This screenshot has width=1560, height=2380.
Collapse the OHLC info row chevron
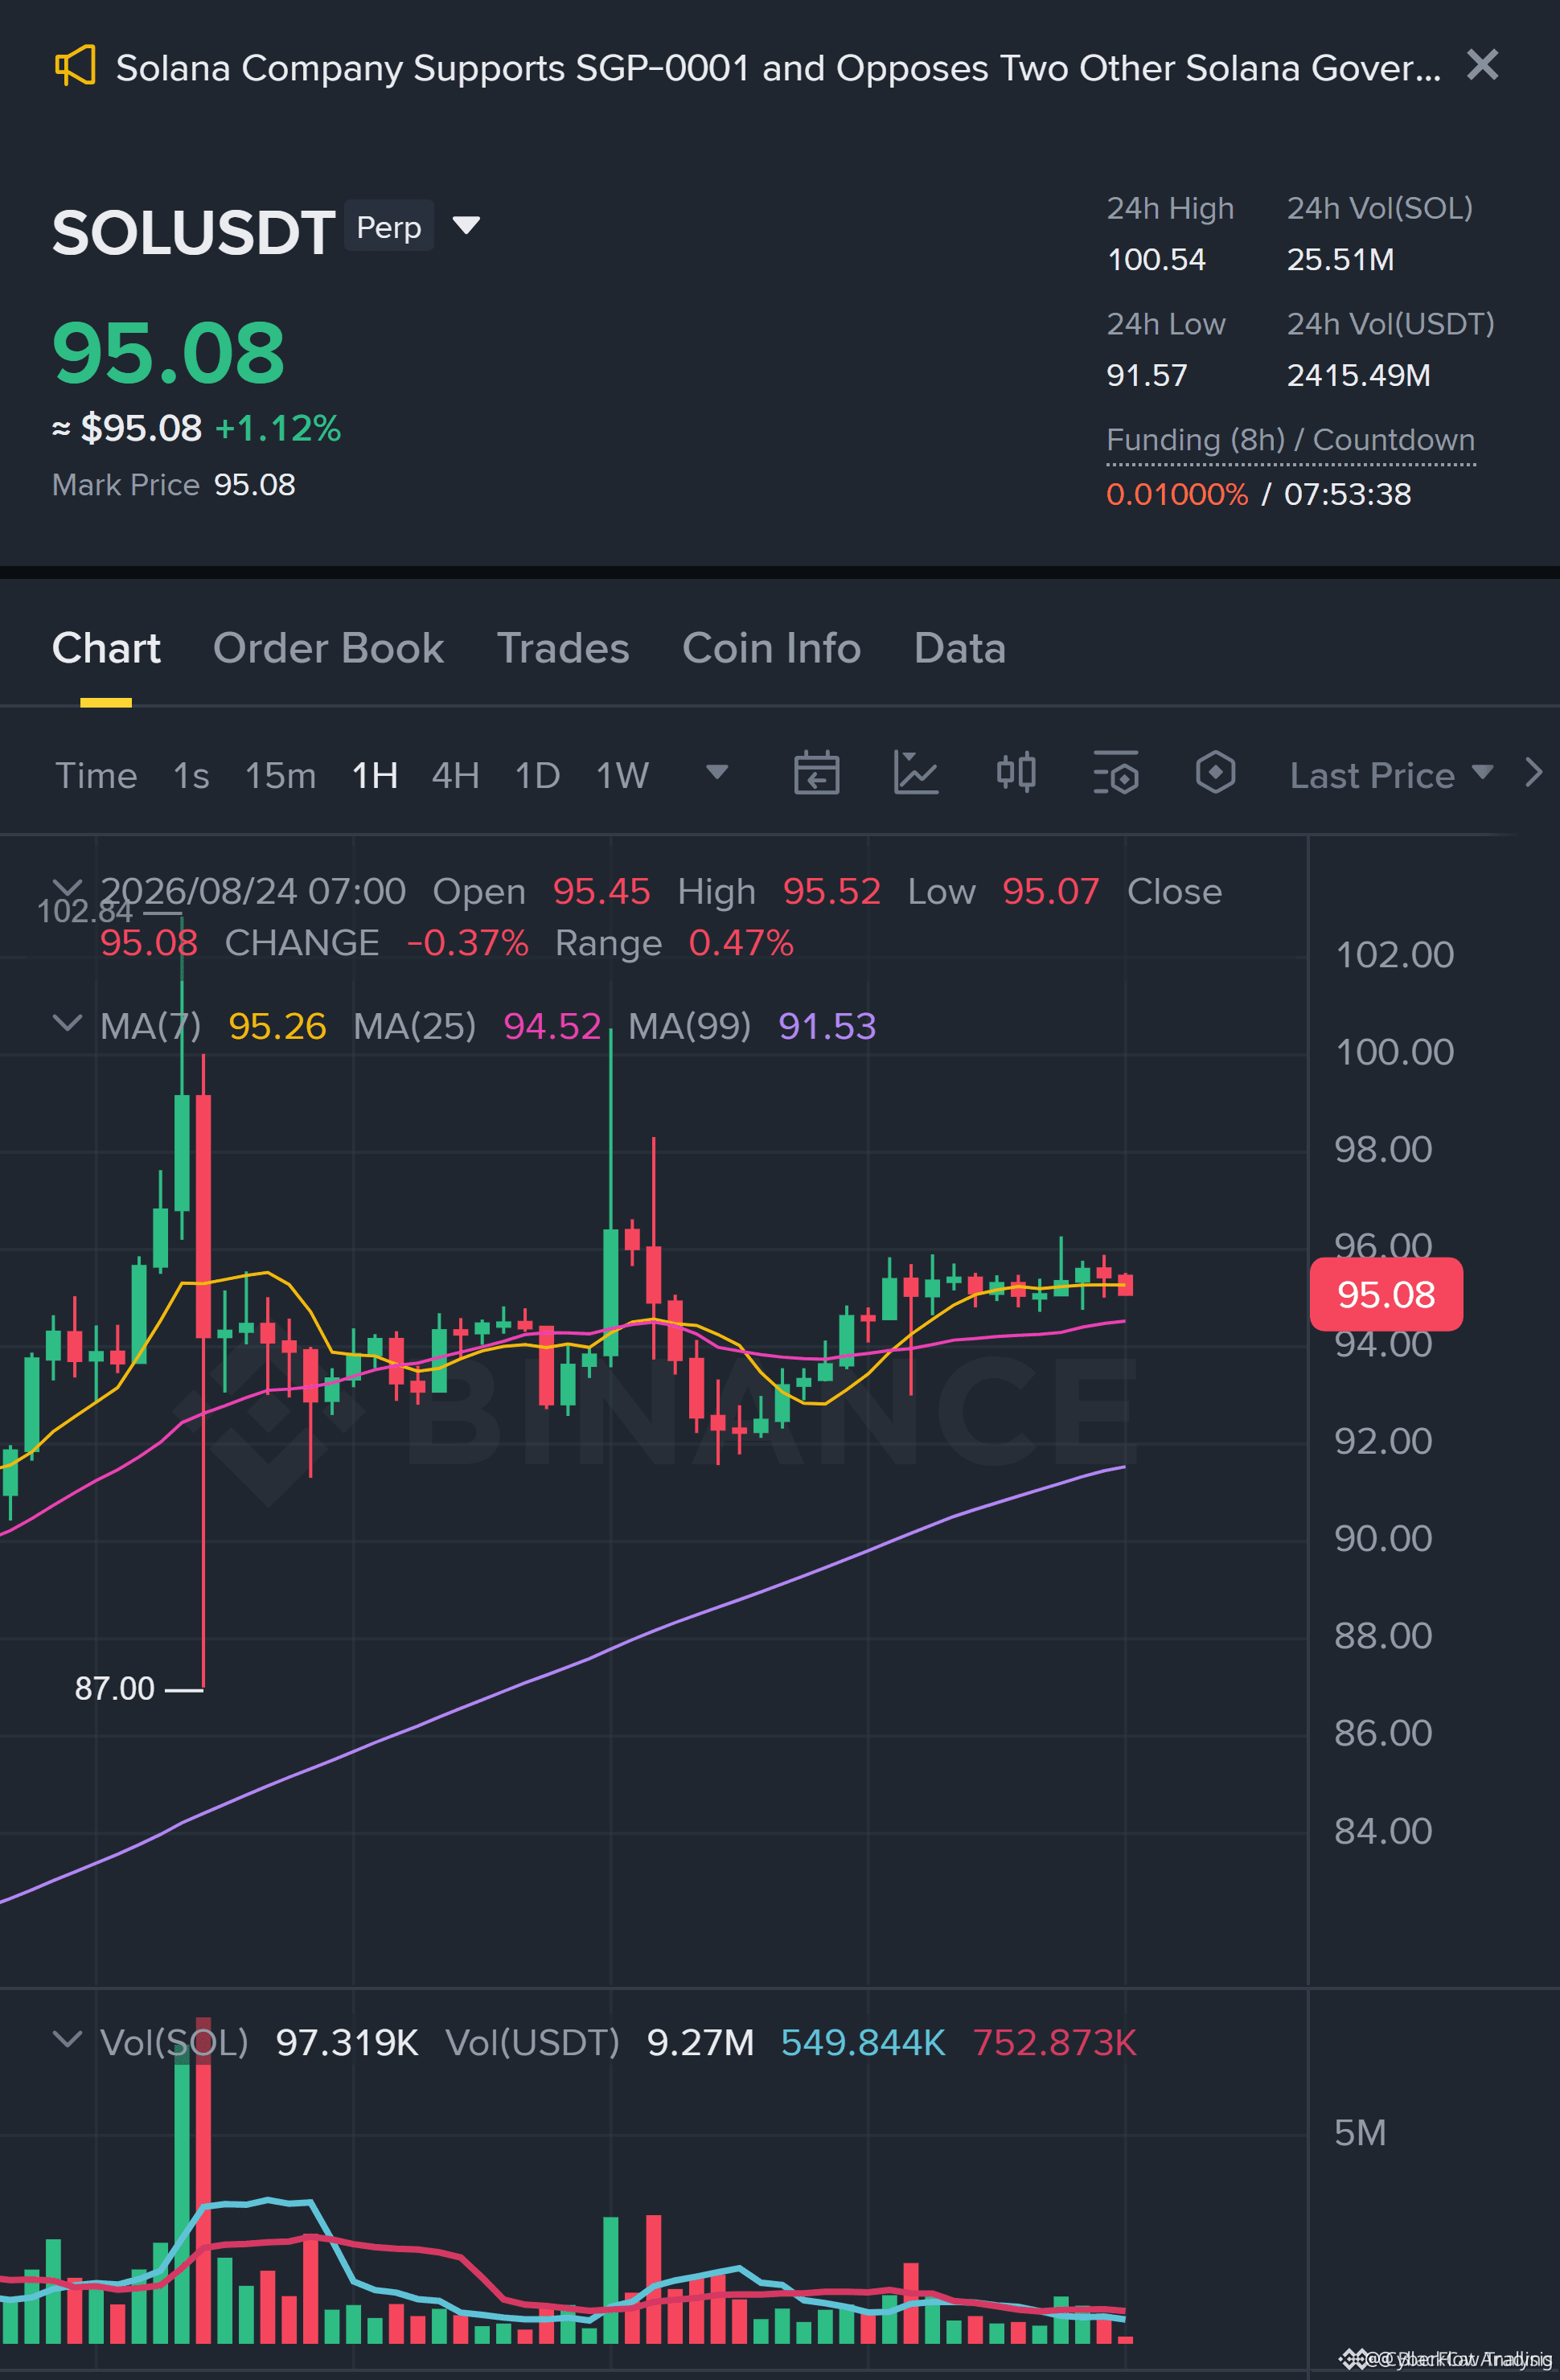pos(67,887)
